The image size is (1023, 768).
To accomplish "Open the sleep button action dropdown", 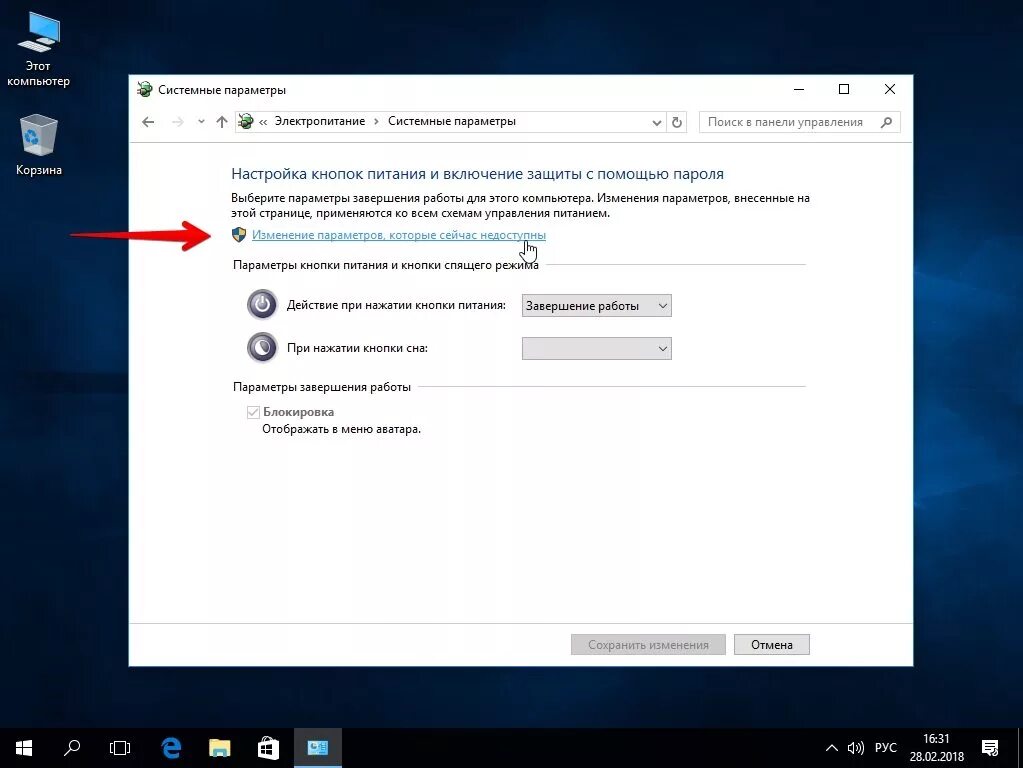I will (x=596, y=348).
